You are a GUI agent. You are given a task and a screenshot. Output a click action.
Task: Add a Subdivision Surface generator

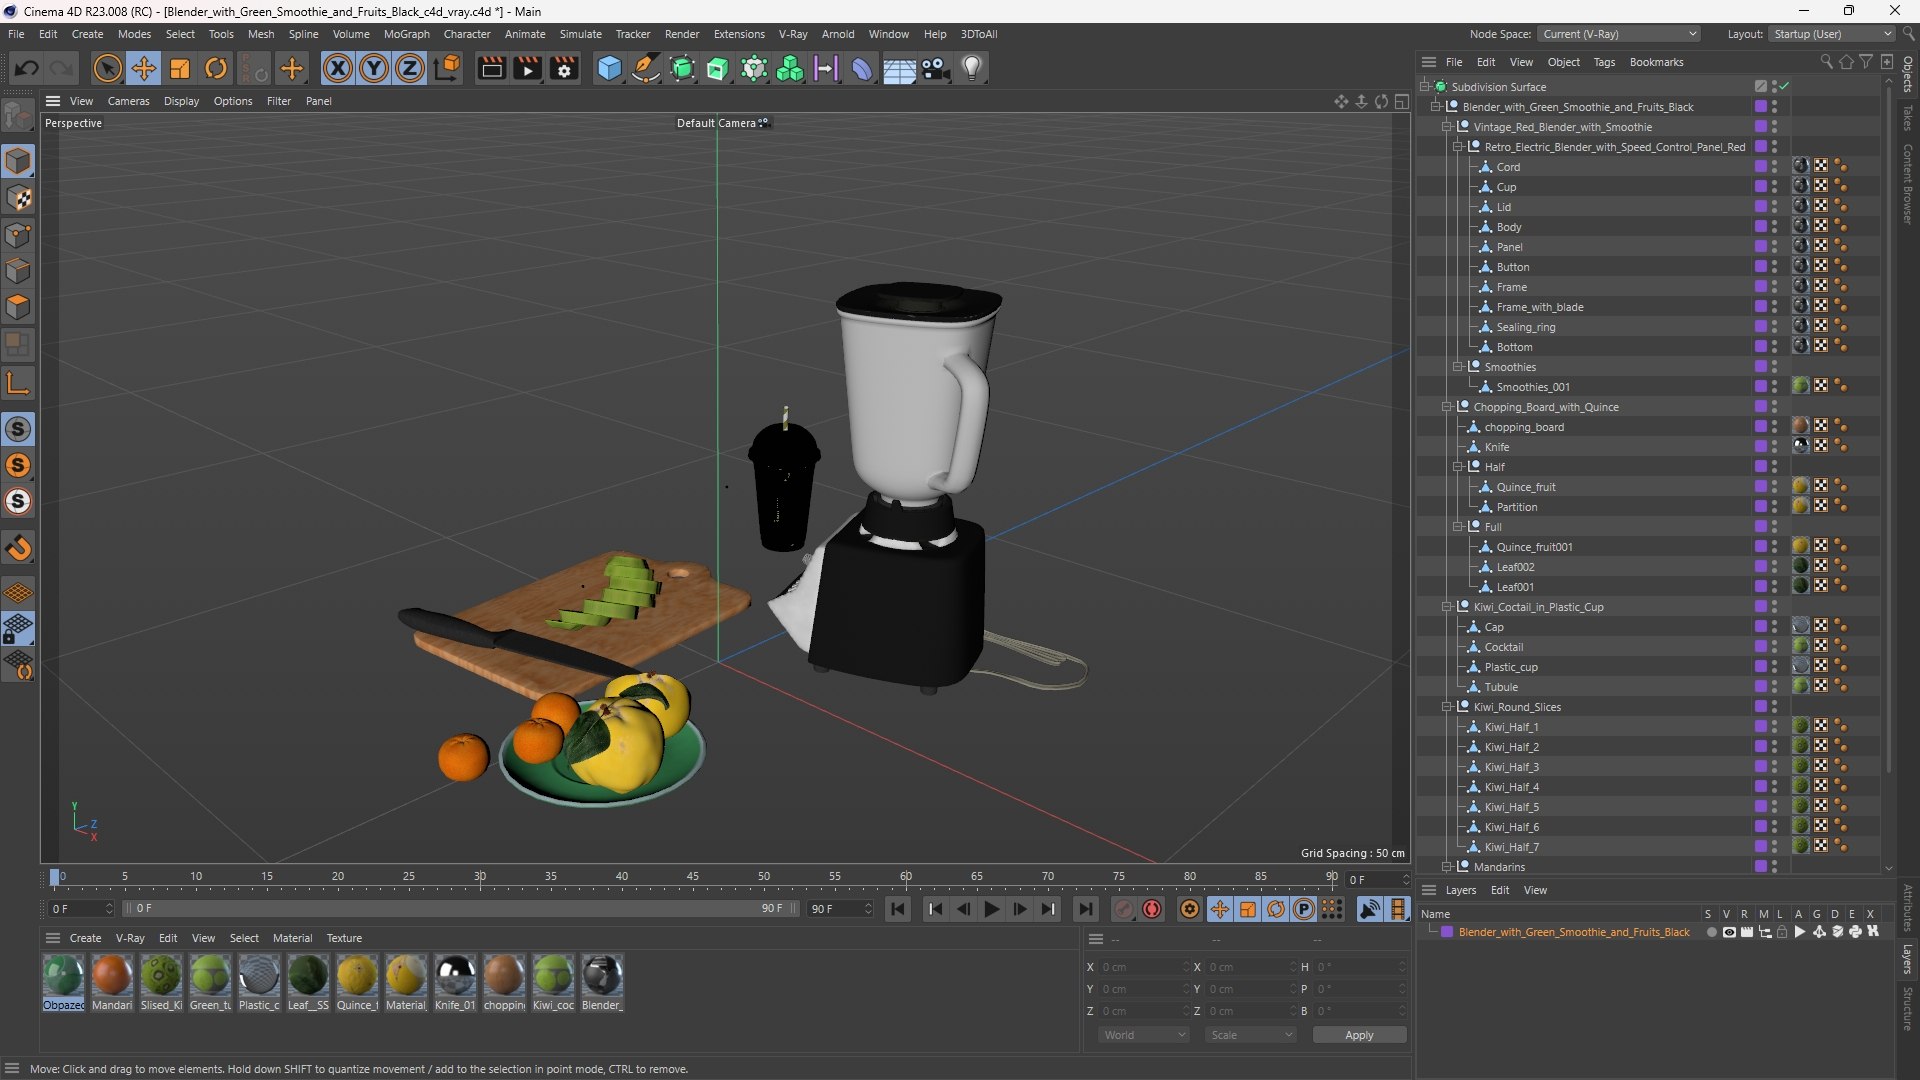682,68
